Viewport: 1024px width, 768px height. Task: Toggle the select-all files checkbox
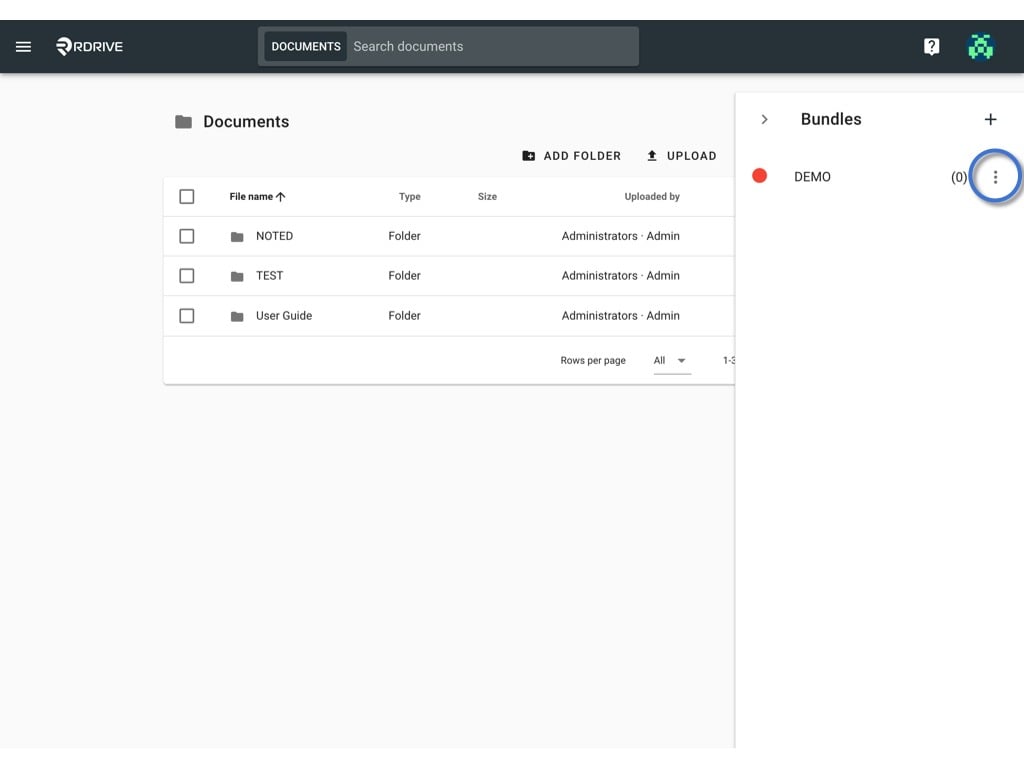[x=187, y=197]
